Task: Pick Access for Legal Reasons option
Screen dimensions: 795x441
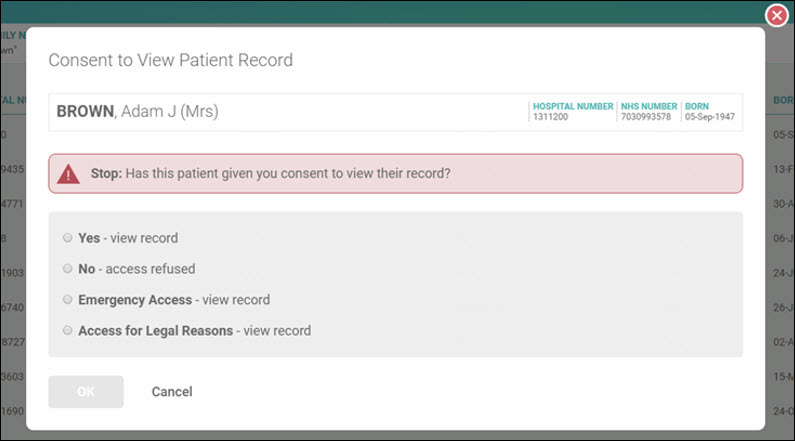Action: coord(67,330)
